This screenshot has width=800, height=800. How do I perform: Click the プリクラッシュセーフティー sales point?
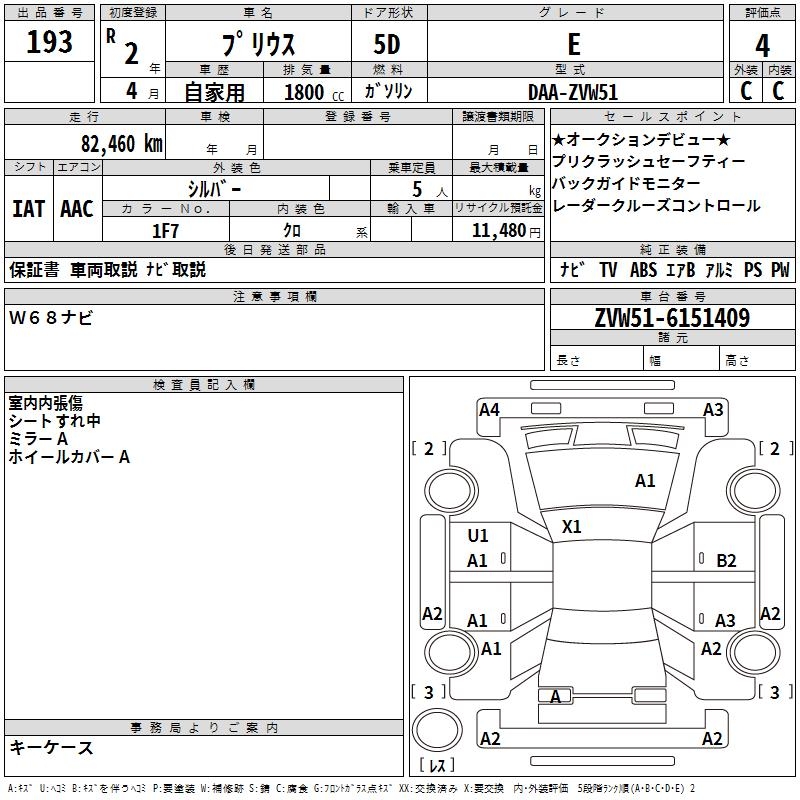point(648,161)
